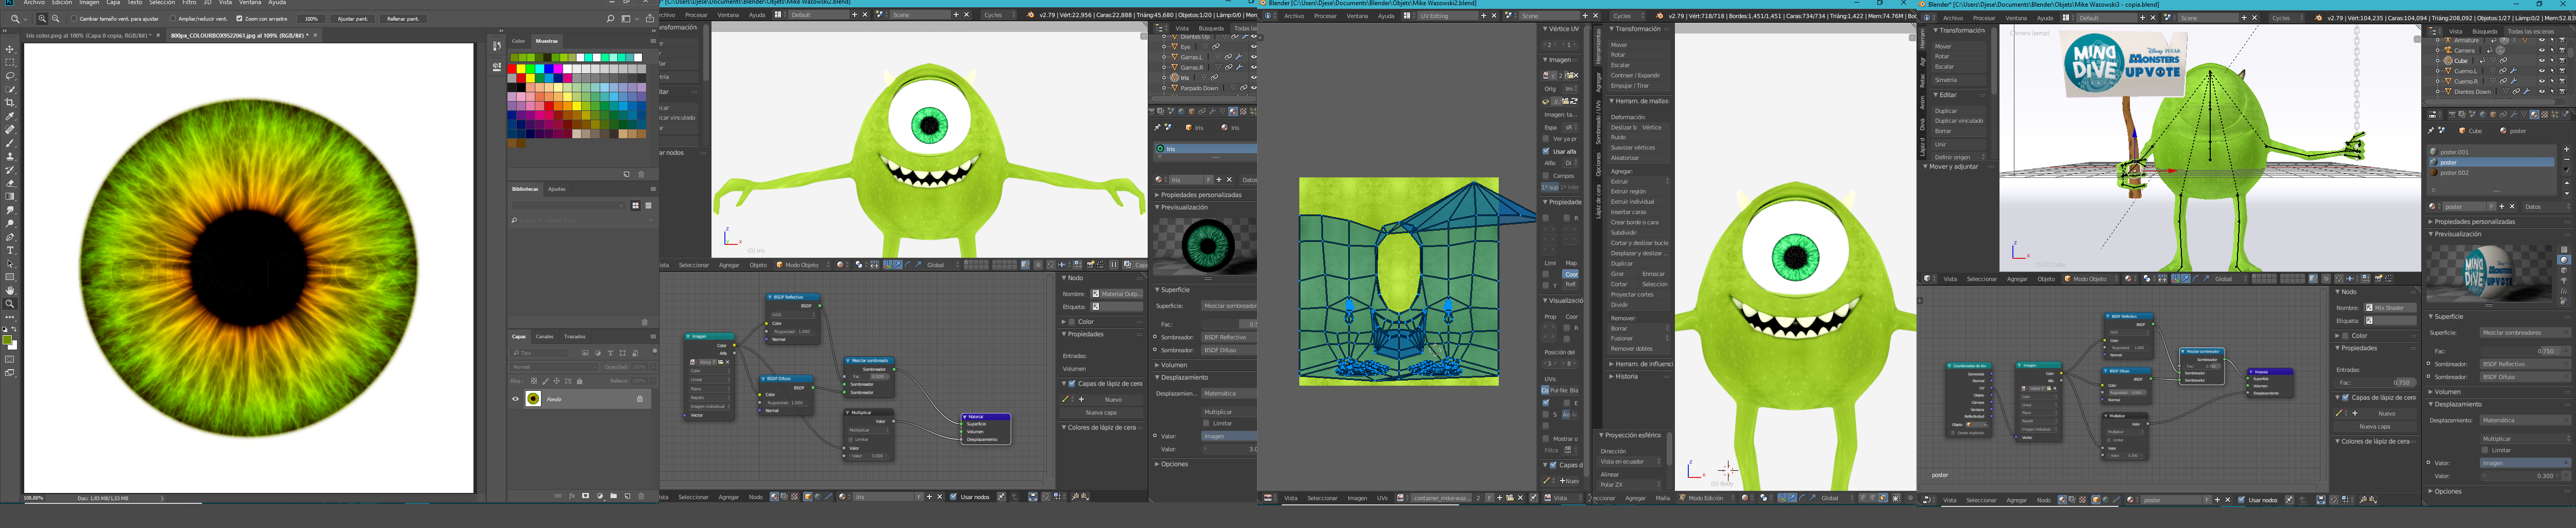Choose the Gradient tool in Photoshop
2576x528 pixels.
pyautogui.click(x=10, y=197)
